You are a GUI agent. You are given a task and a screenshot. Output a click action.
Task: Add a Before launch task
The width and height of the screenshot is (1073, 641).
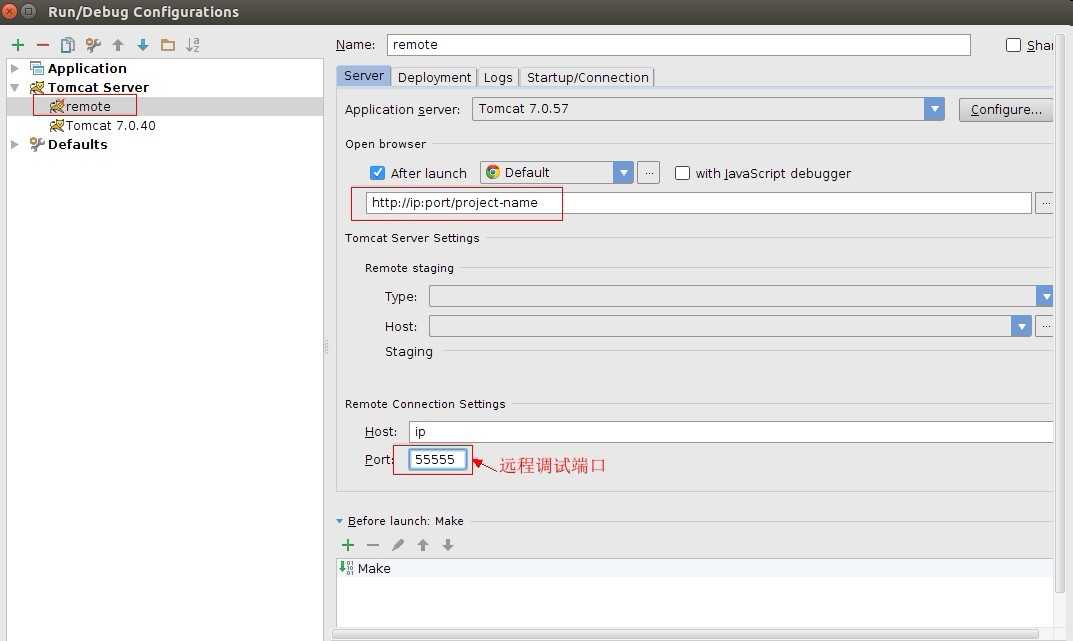[x=348, y=545]
